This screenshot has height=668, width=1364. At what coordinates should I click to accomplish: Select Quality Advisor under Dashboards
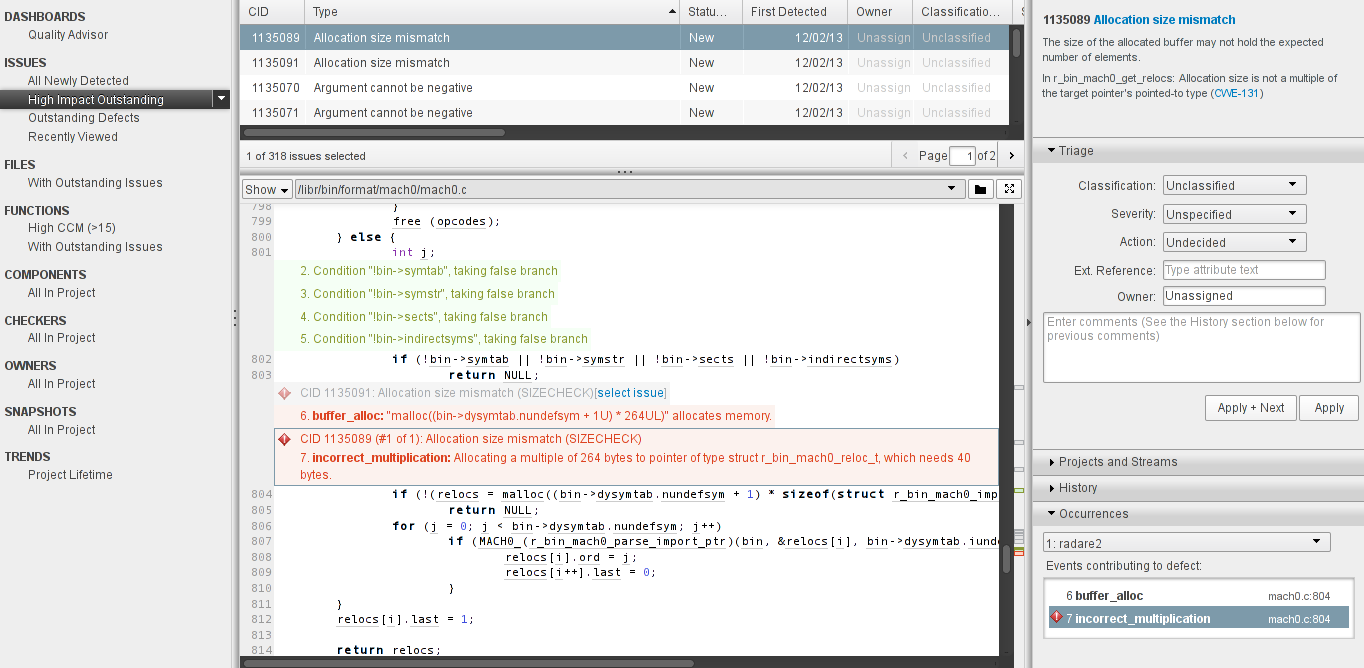click(69, 35)
